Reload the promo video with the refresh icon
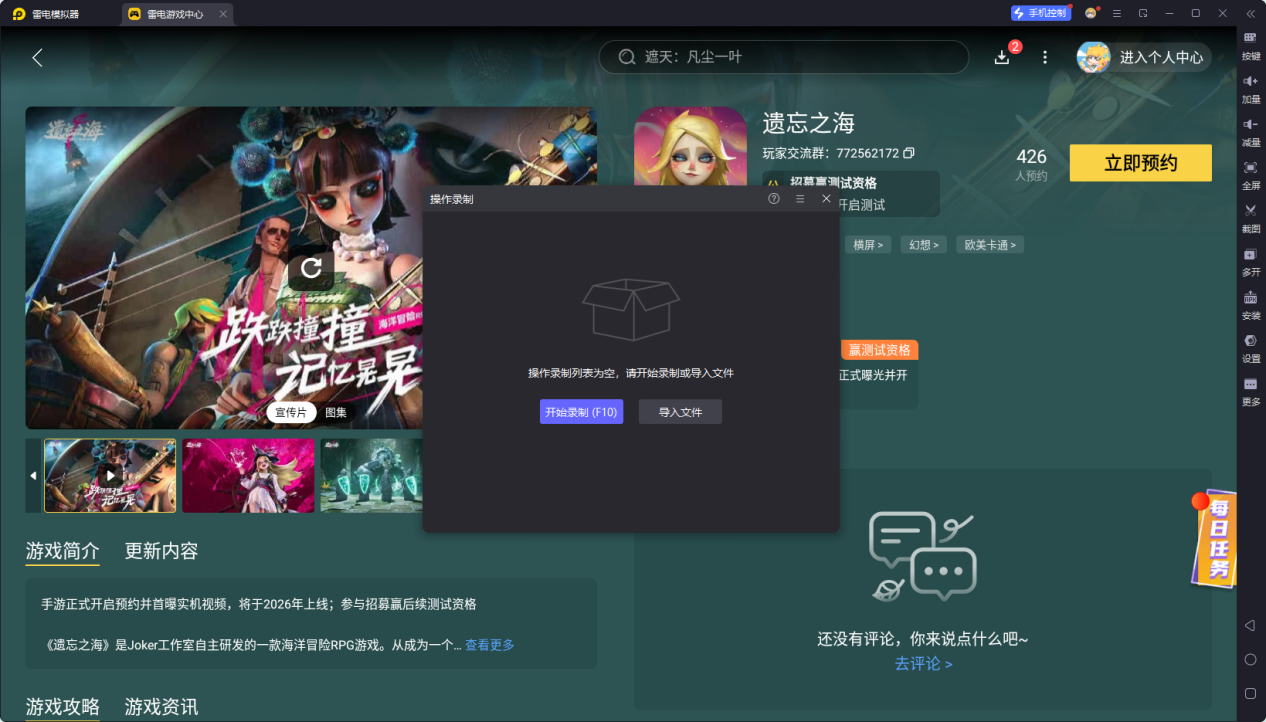The image size is (1266, 722). (x=311, y=267)
